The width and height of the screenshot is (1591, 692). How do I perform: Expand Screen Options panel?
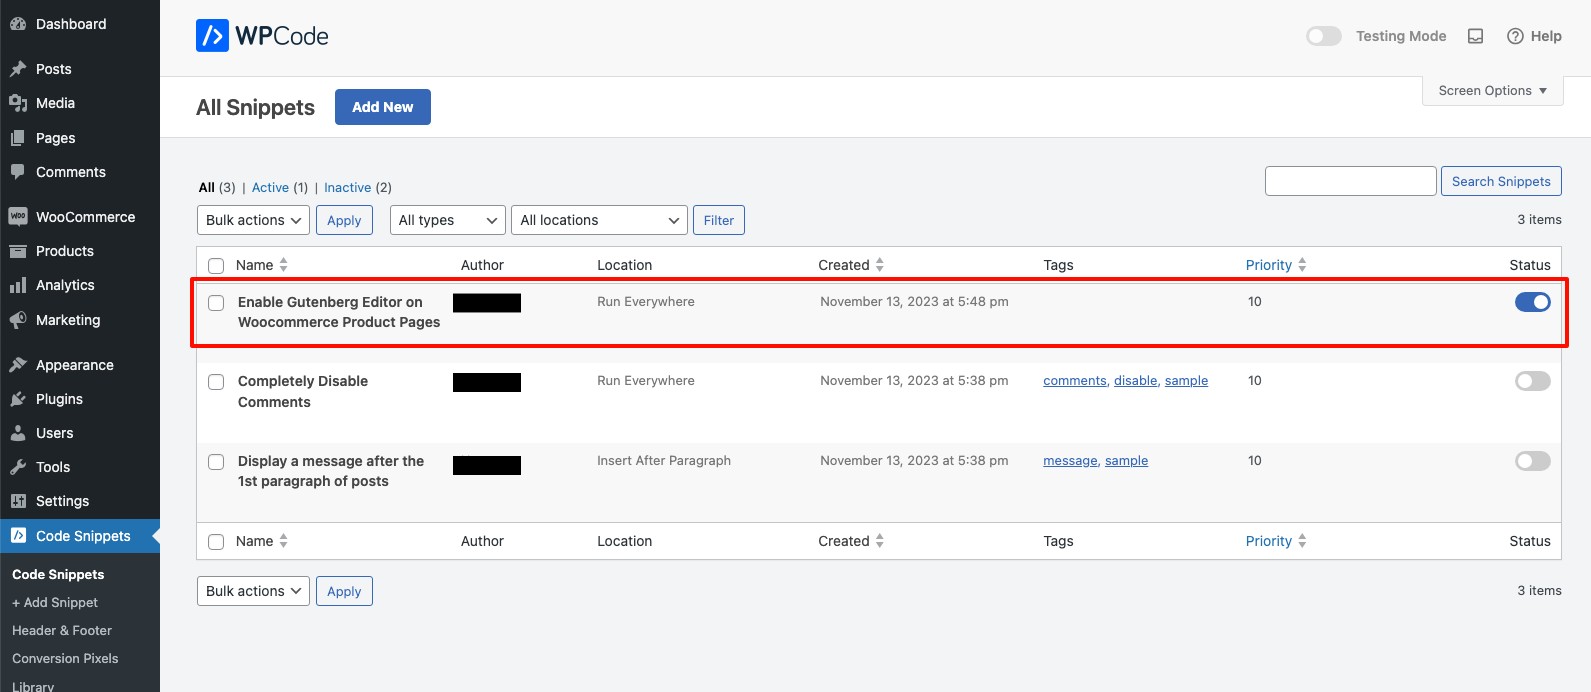[1492, 90]
